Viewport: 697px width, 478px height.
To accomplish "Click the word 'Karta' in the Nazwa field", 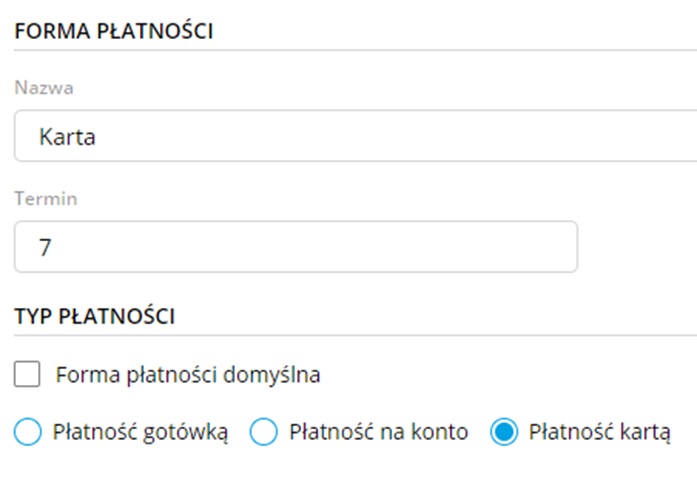I will click(67, 136).
